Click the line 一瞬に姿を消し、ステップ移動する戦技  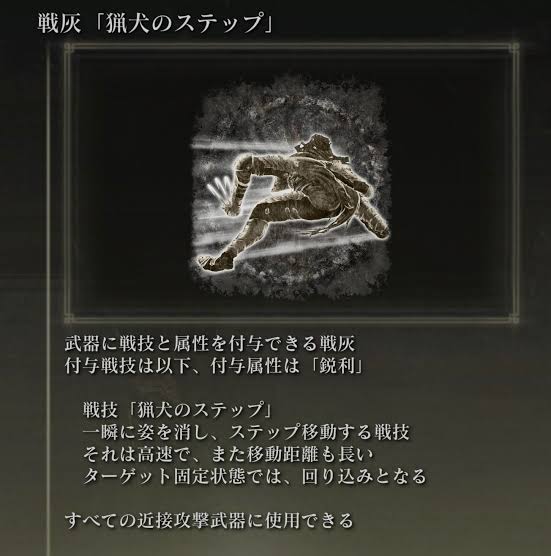[x=246, y=432]
